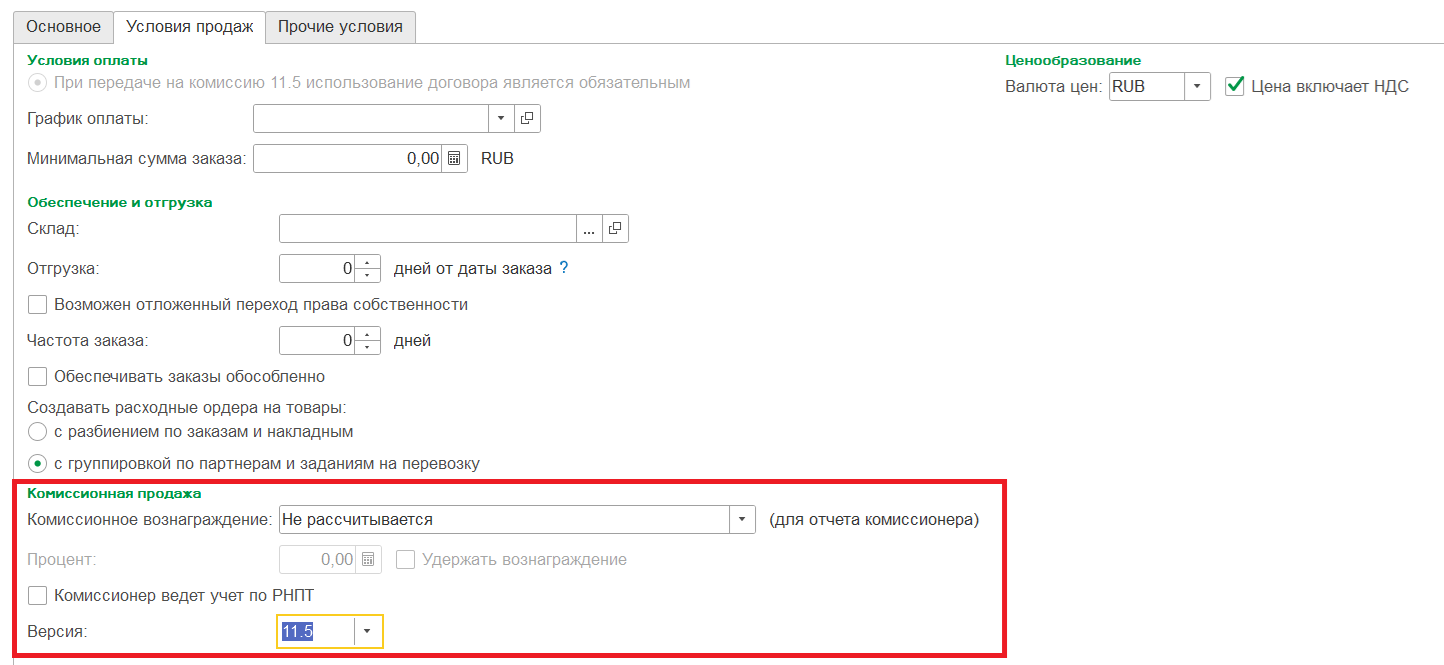This screenshot has width=1444, height=665.
Task: Select с разбиением по заказам и накладным
Action: [38, 432]
